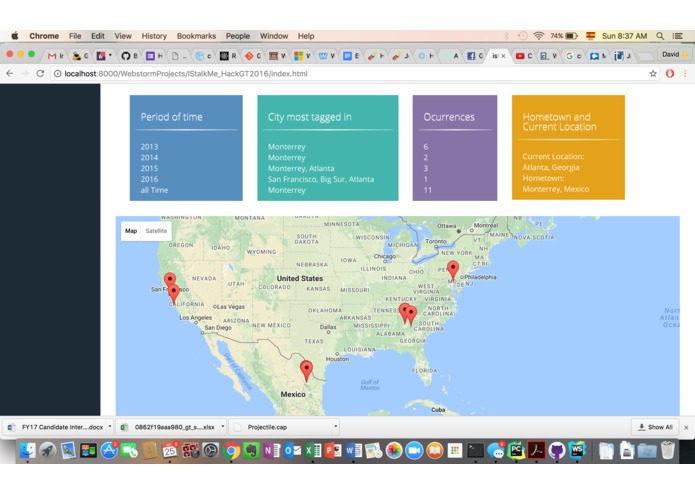Image resolution: width=695 pixels, height=494 pixels.
Task: Open the People menu
Action: [x=238, y=36]
